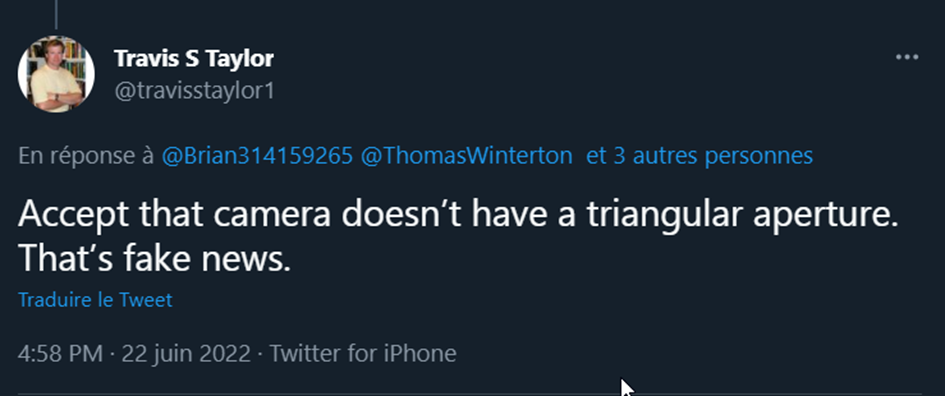Click the date '22 juin 2022'

click(186, 353)
